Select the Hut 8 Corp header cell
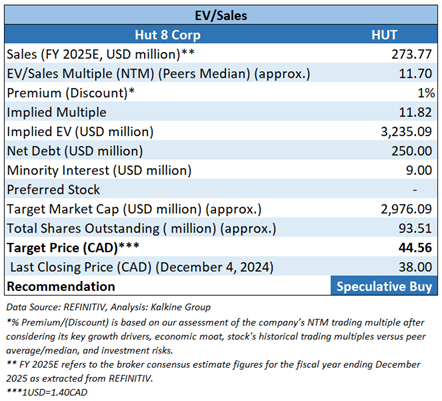Image resolution: width=442 pixels, height=401 pixels. 168,35
